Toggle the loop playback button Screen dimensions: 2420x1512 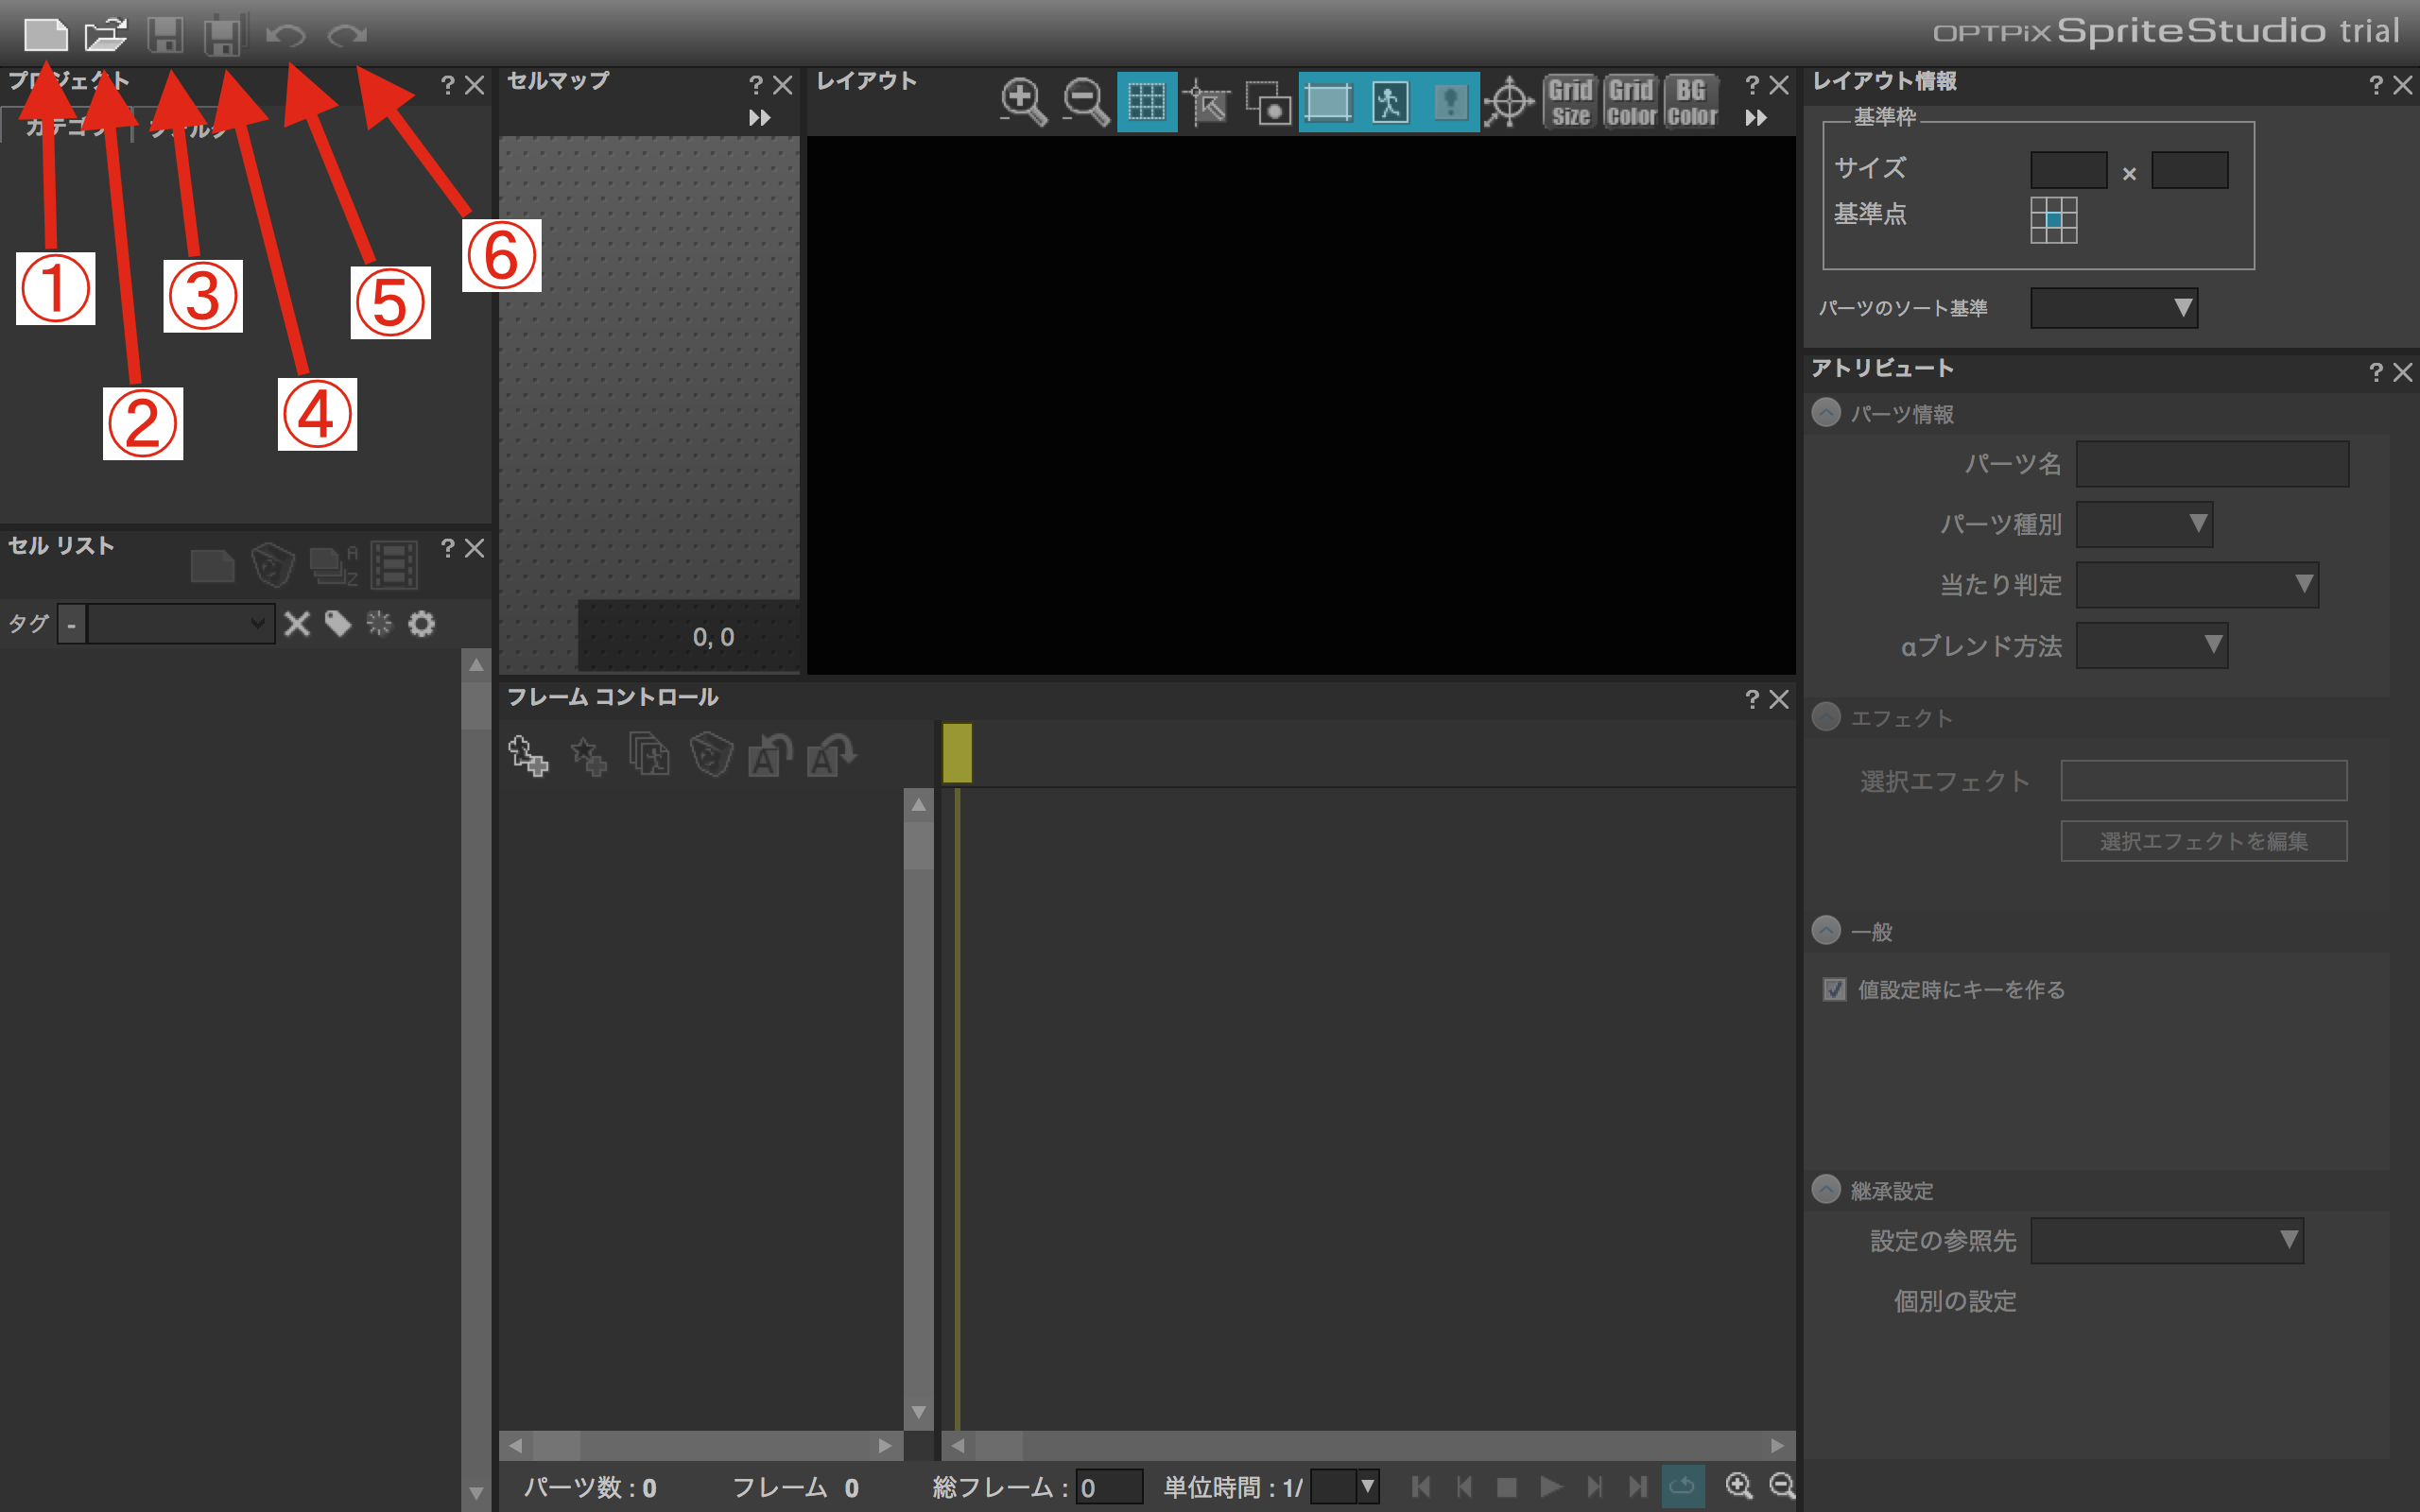pos(1682,1486)
